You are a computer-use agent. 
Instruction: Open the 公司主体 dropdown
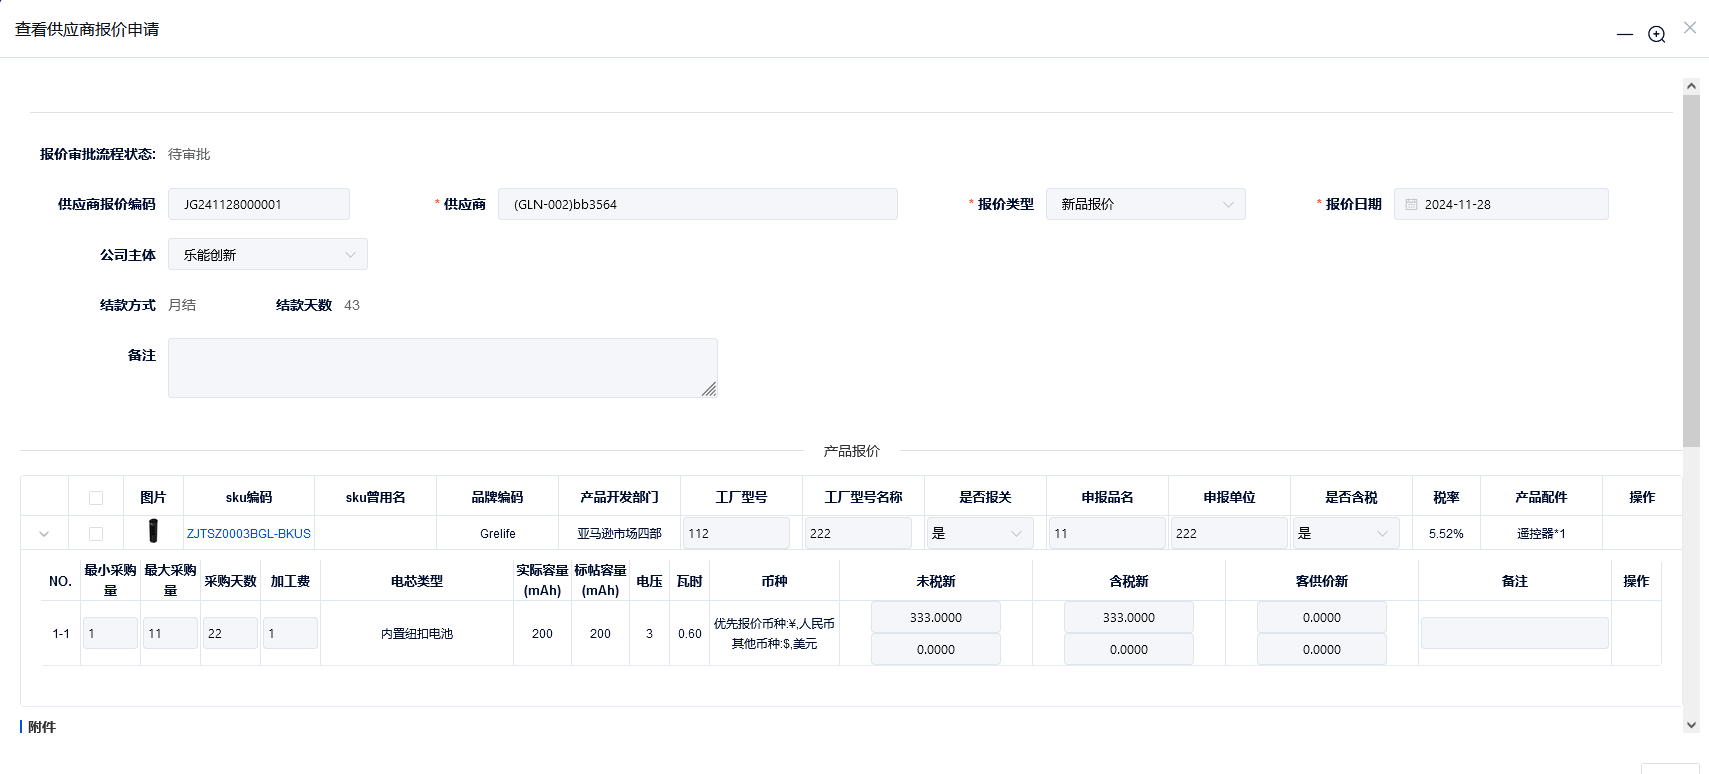click(267, 255)
